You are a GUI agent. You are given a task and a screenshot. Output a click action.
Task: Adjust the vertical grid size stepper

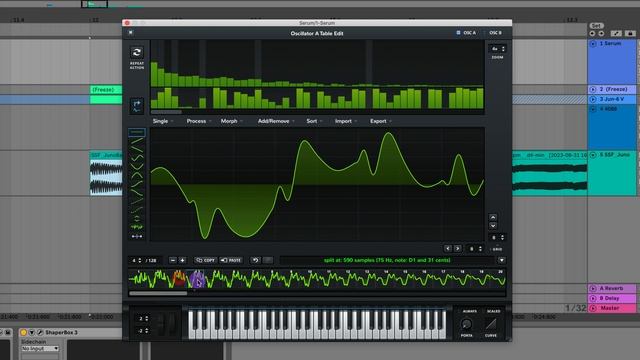click(x=498, y=237)
